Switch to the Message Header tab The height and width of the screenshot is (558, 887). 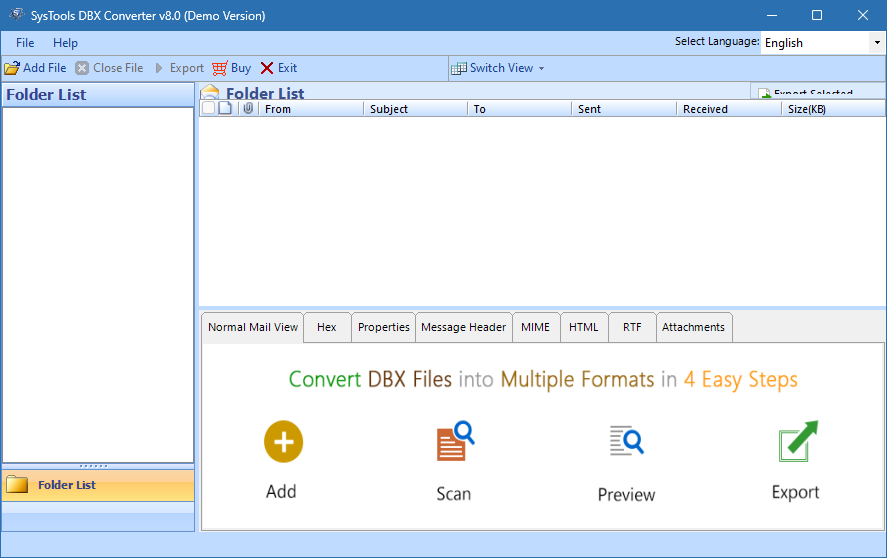tap(463, 327)
